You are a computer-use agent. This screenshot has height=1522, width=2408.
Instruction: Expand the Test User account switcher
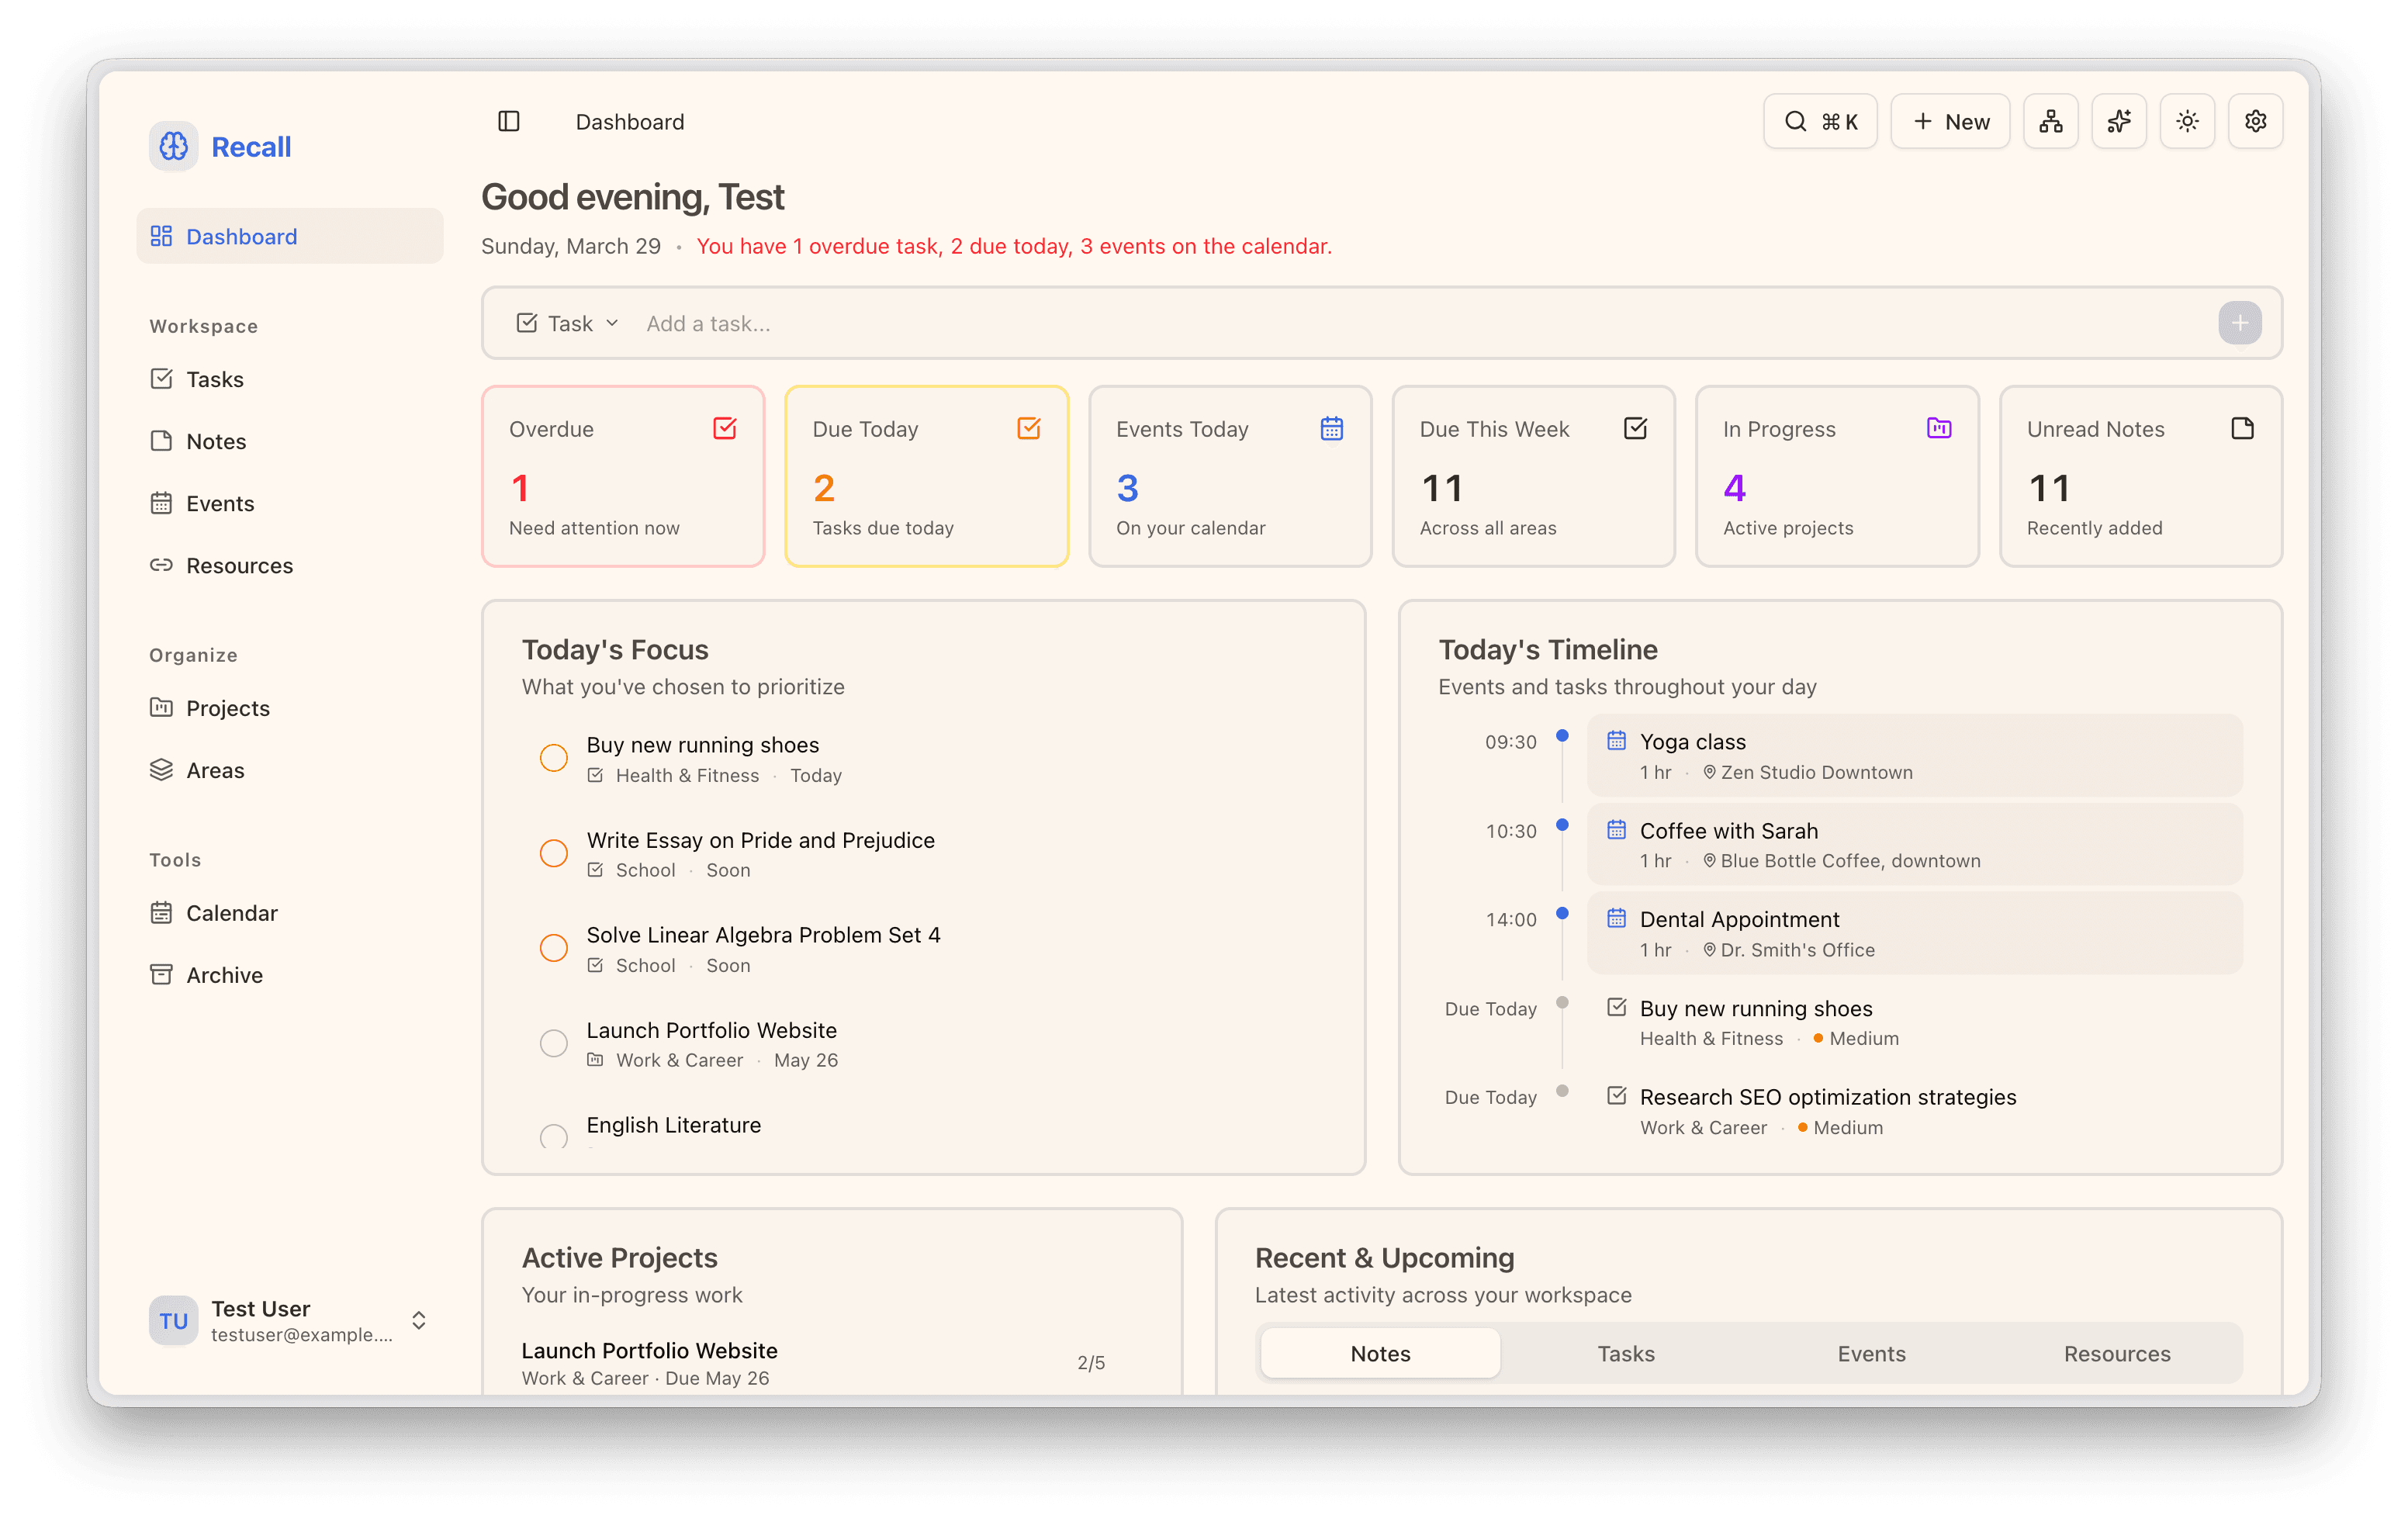(x=419, y=1319)
